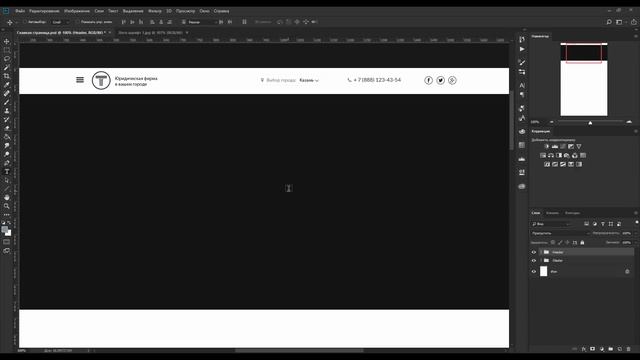Expand the unselected layer group
This screenshot has width=640, height=360.
[541, 260]
